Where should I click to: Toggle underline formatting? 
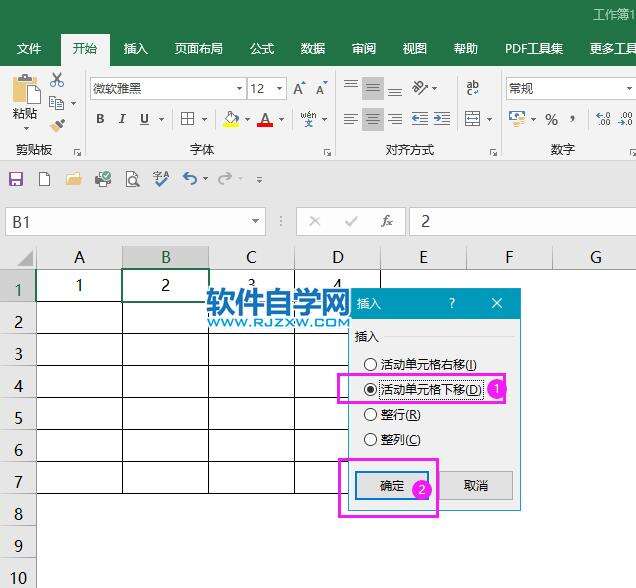click(144, 119)
